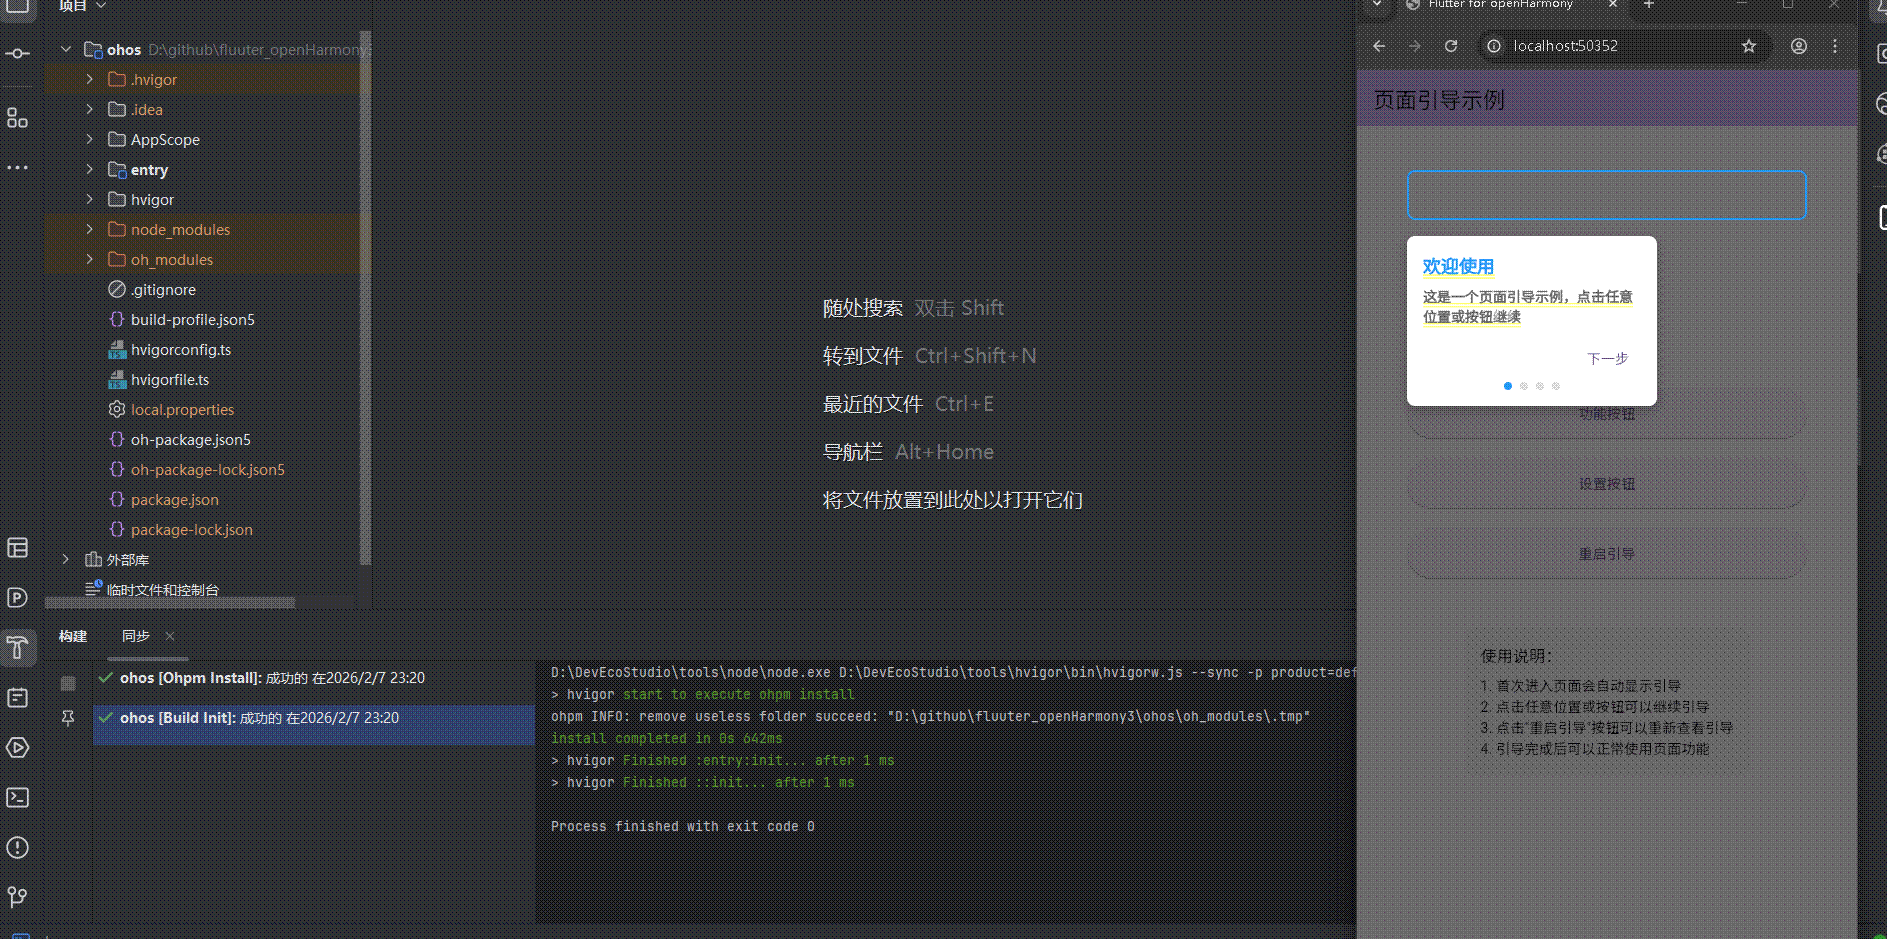Click project tree horizontal scrollbar
The image size is (1887, 939).
170,603
